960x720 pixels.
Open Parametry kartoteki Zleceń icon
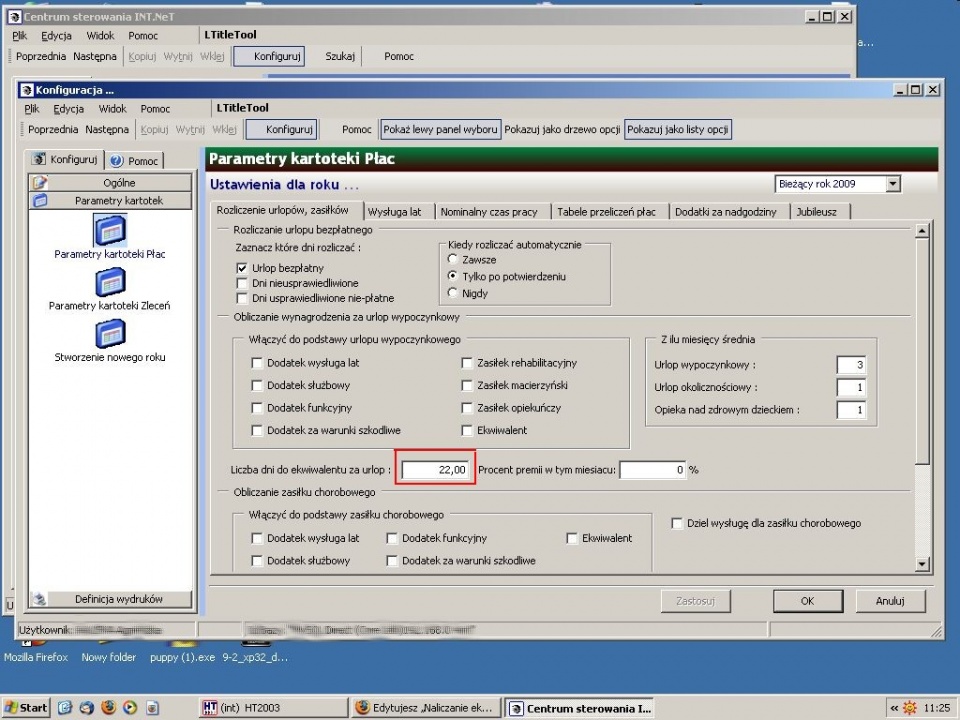(110, 282)
